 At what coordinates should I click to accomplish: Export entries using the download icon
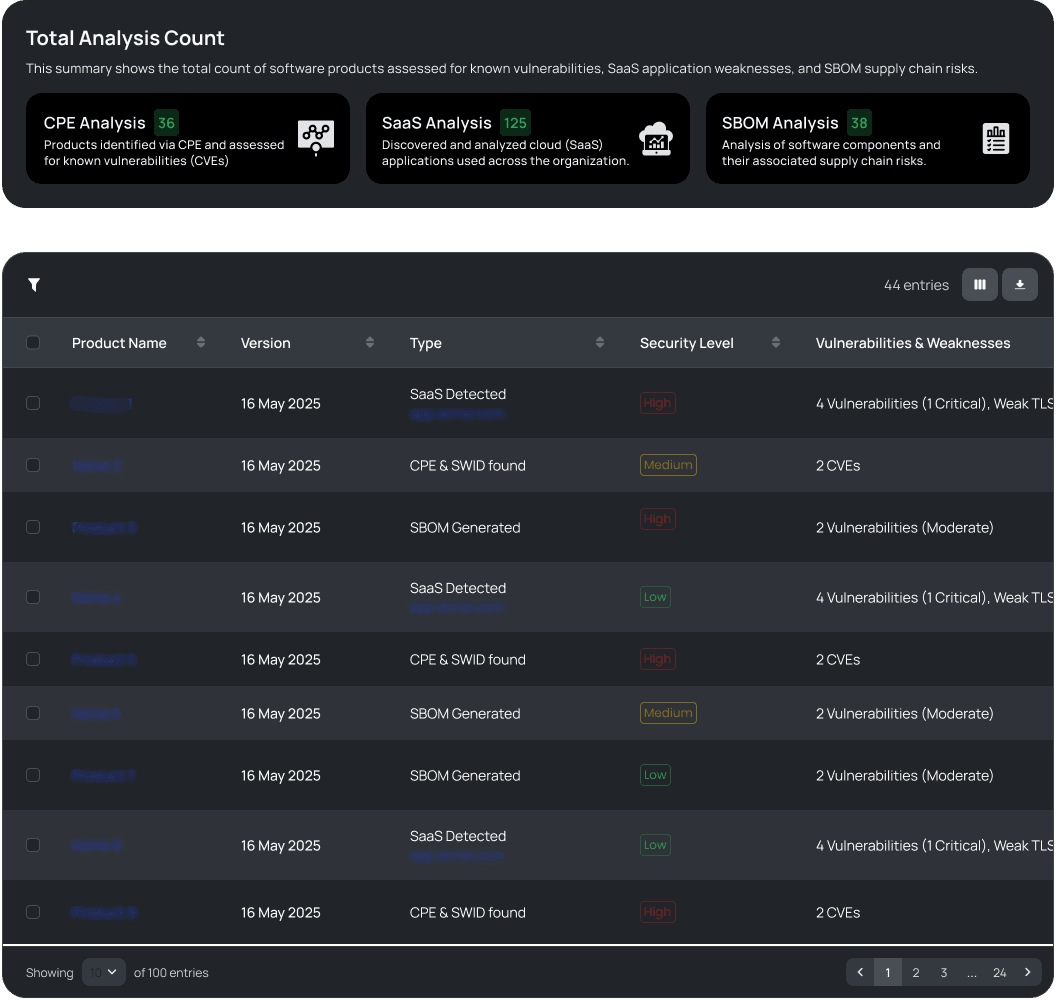pyautogui.click(x=1019, y=284)
